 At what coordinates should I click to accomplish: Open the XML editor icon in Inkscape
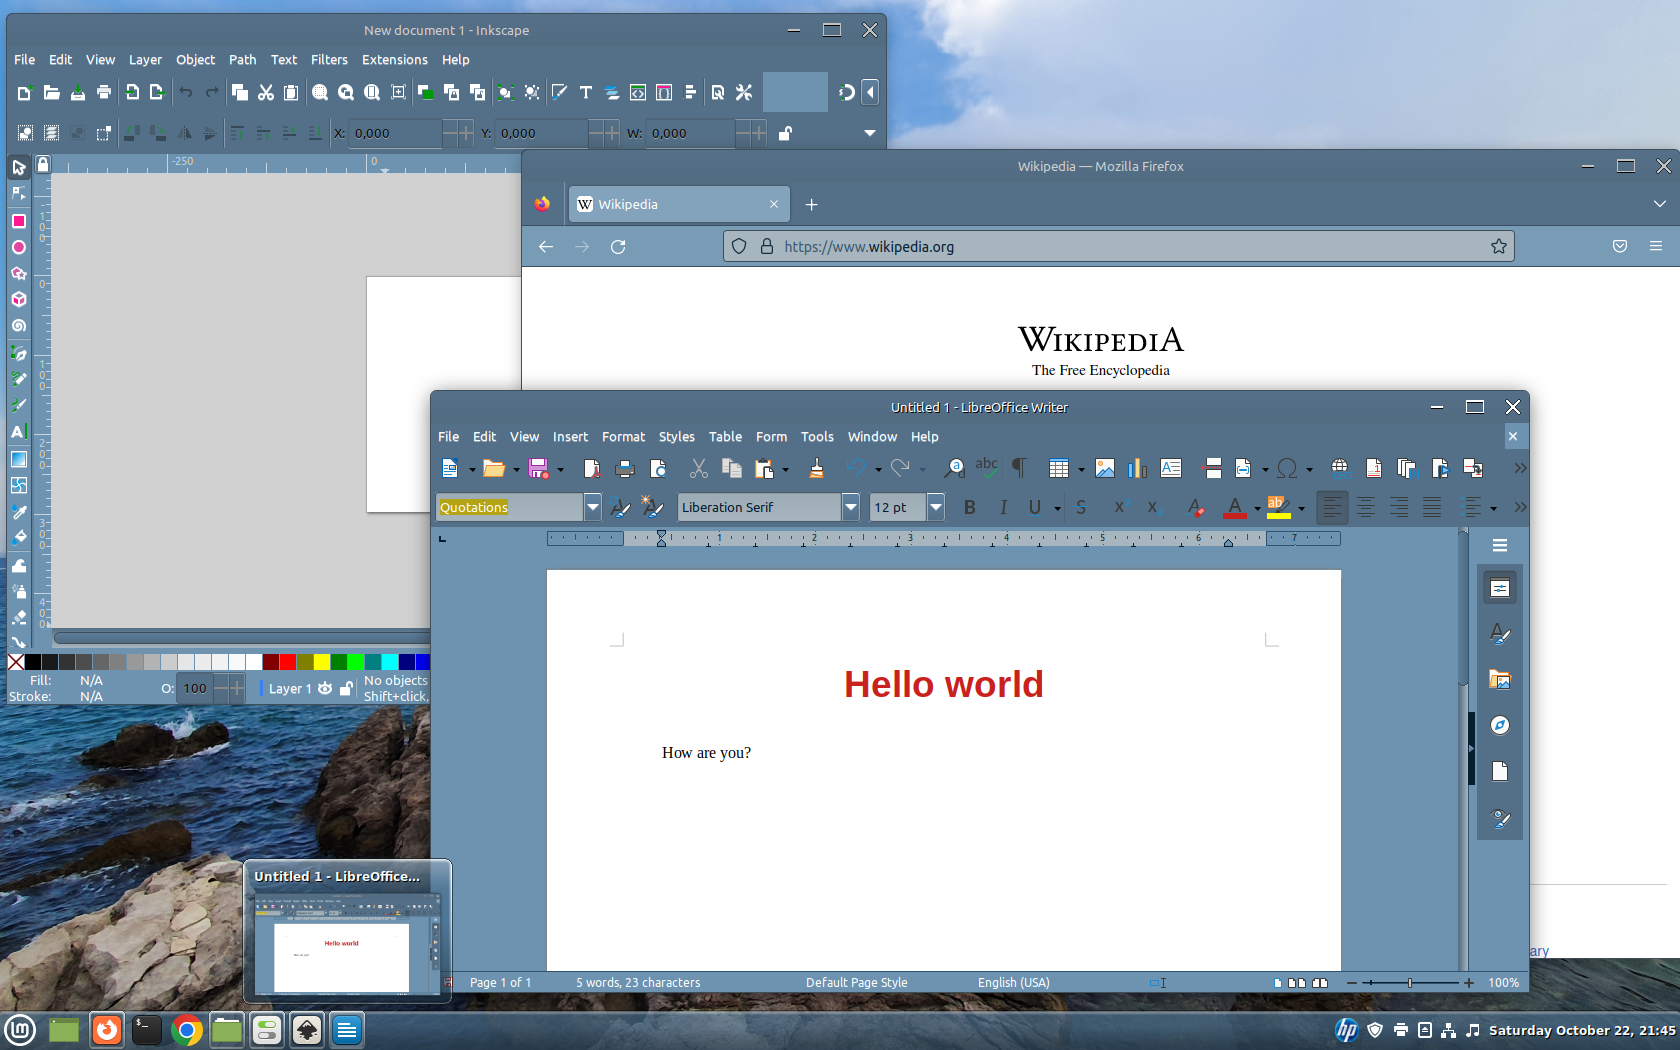638,92
